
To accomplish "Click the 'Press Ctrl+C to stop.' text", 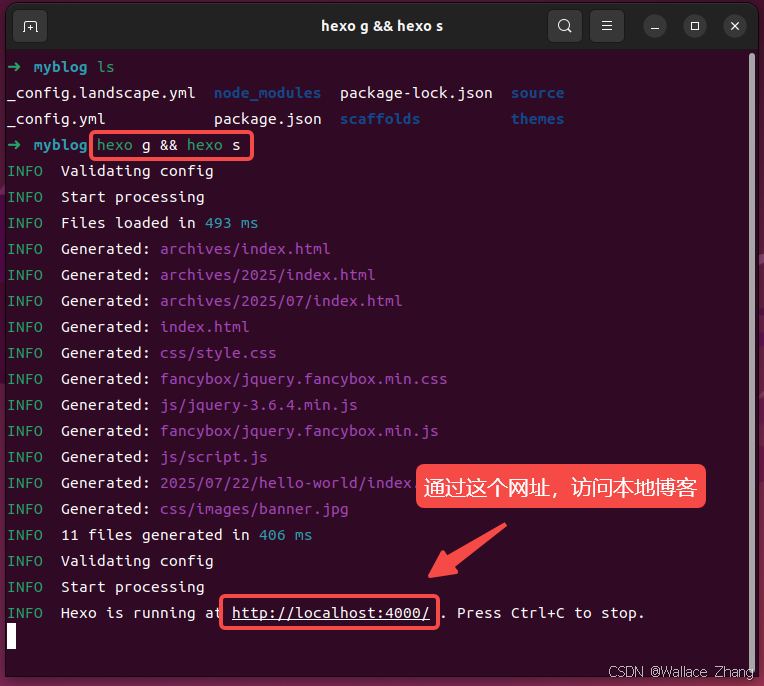I will click(x=551, y=613).
